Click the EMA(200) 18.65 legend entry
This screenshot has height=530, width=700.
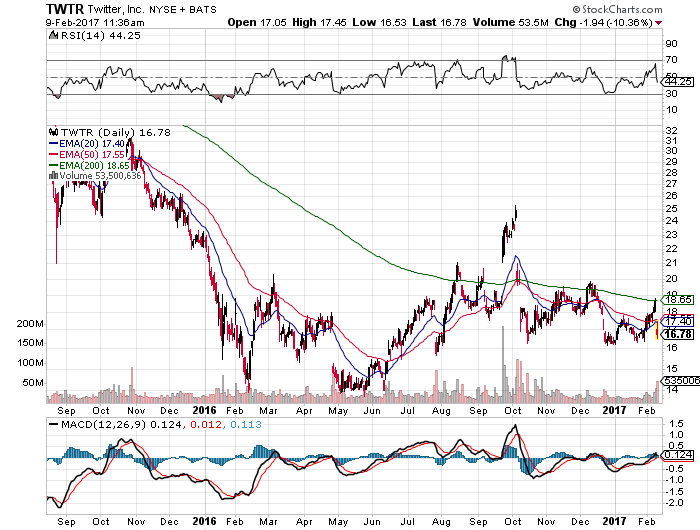click(94, 165)
